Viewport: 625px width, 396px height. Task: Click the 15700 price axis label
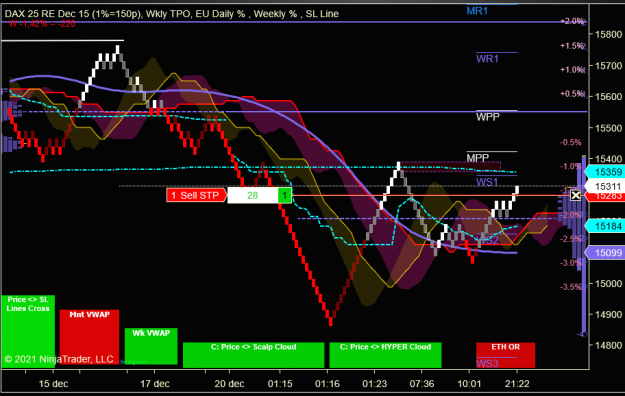point(608,65)
